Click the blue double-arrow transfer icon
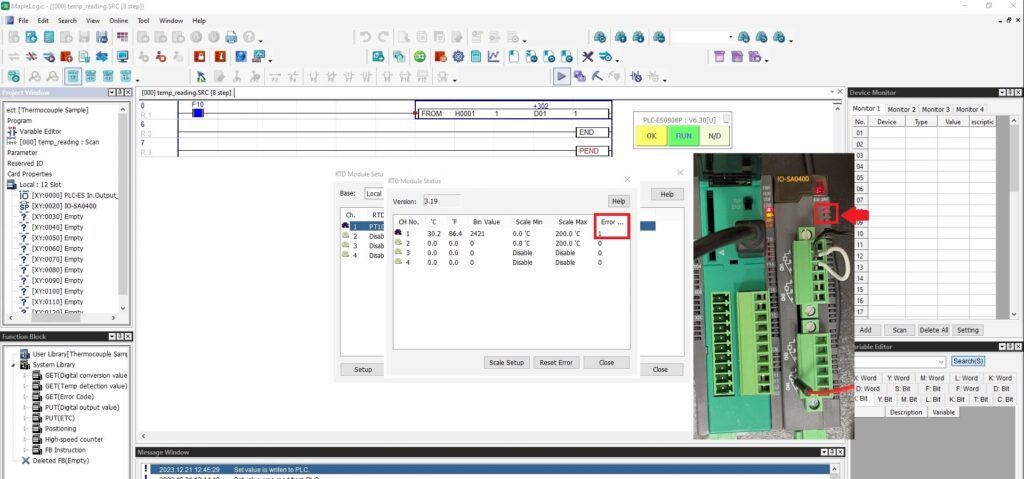The height and width of the screenshot is (479, 1024). pyautogui.click(x=102, y=57)
